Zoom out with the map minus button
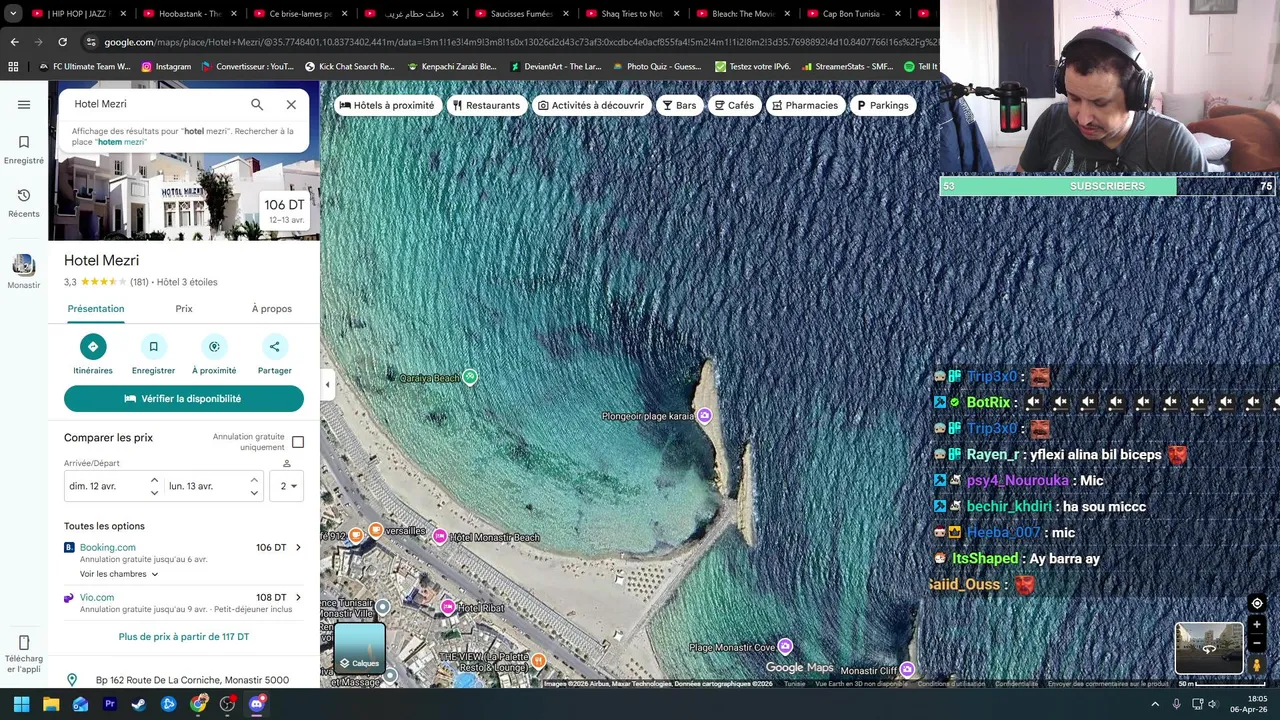Viewport: 1280px width, 720px height. pyautogui.click(x=1257, y=643)
